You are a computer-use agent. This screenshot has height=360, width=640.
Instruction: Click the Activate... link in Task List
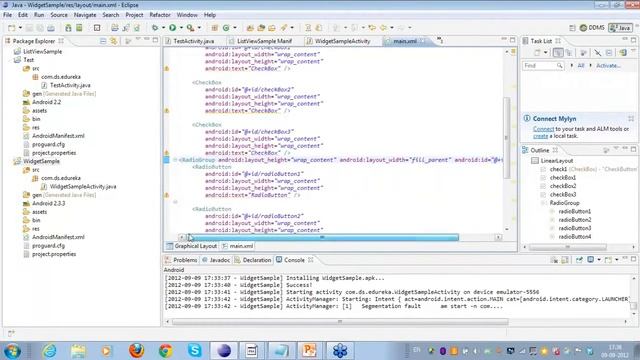coord(608,65)
